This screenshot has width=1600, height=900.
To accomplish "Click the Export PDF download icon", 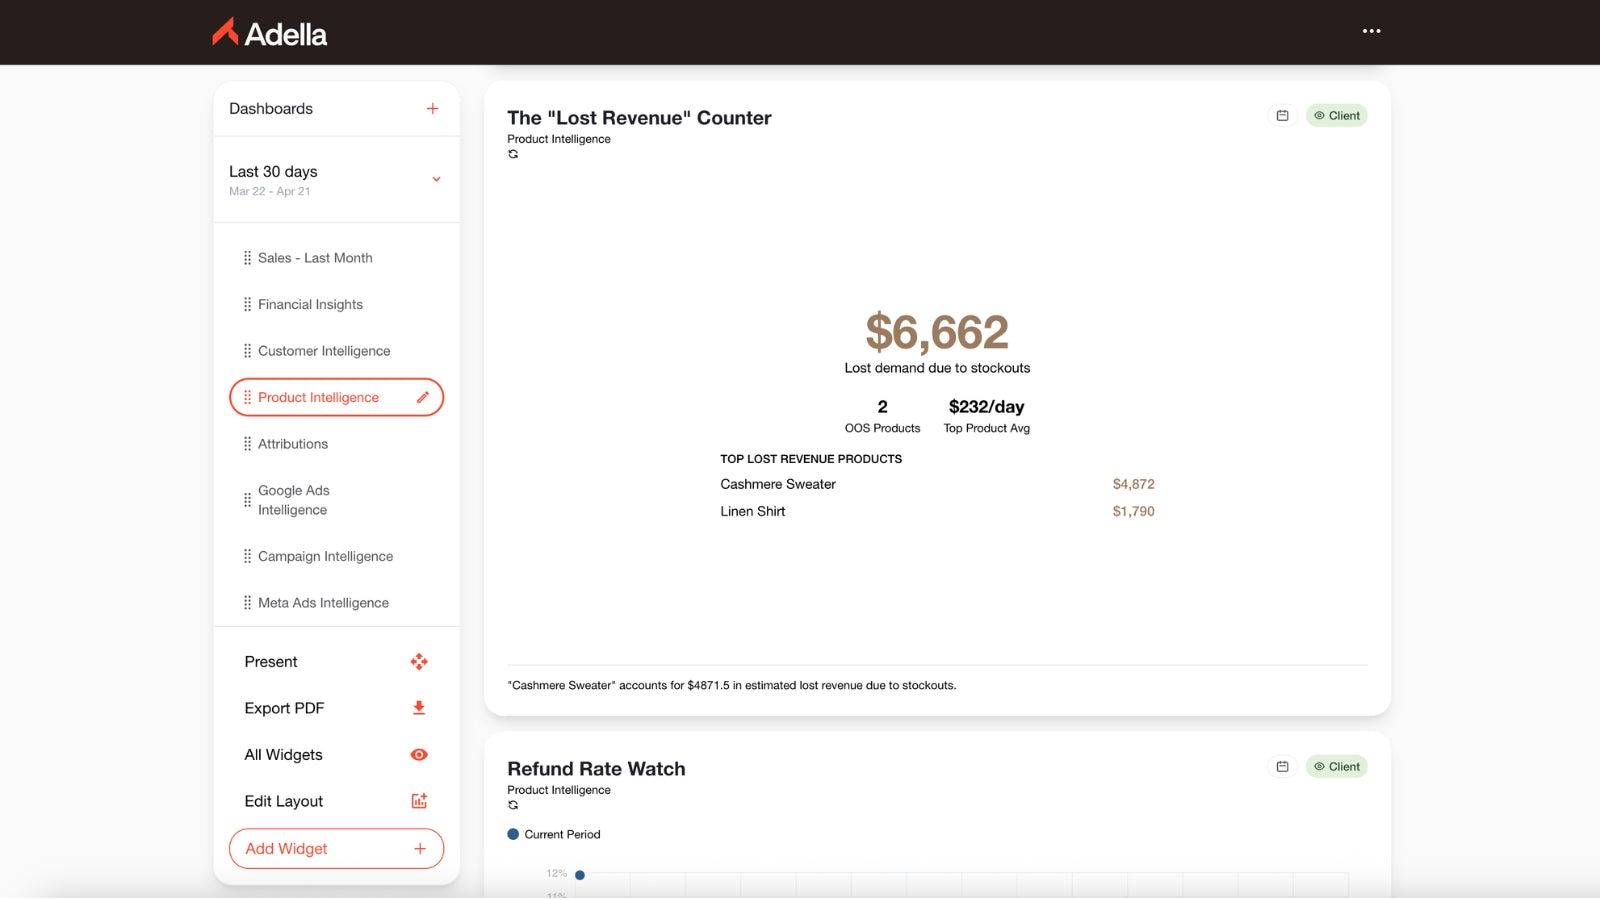I will tap(419, 708).
